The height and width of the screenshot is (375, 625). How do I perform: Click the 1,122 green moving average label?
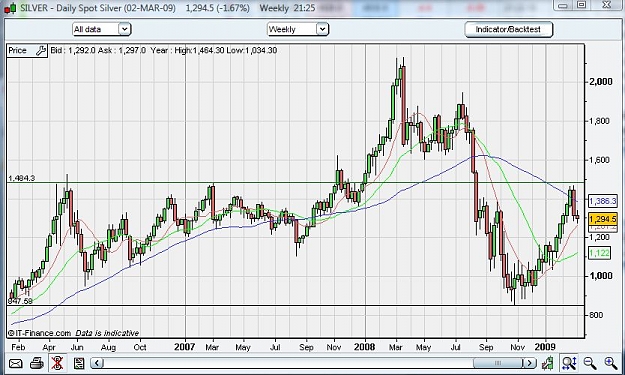[x=599, y=253]
